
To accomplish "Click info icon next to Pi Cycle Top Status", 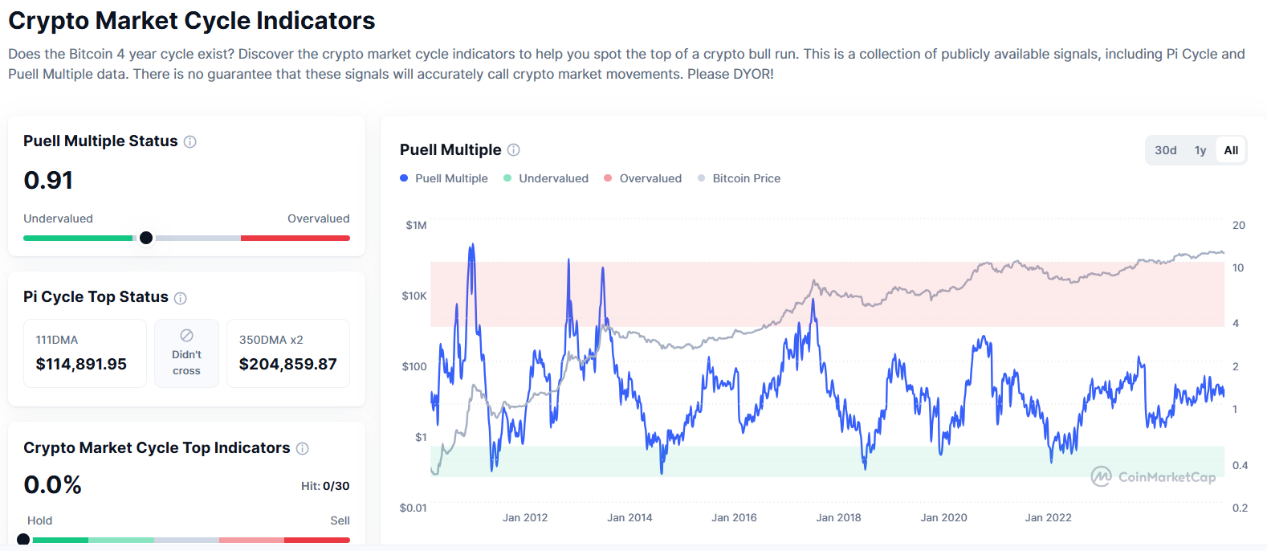I will click(180, 298).
